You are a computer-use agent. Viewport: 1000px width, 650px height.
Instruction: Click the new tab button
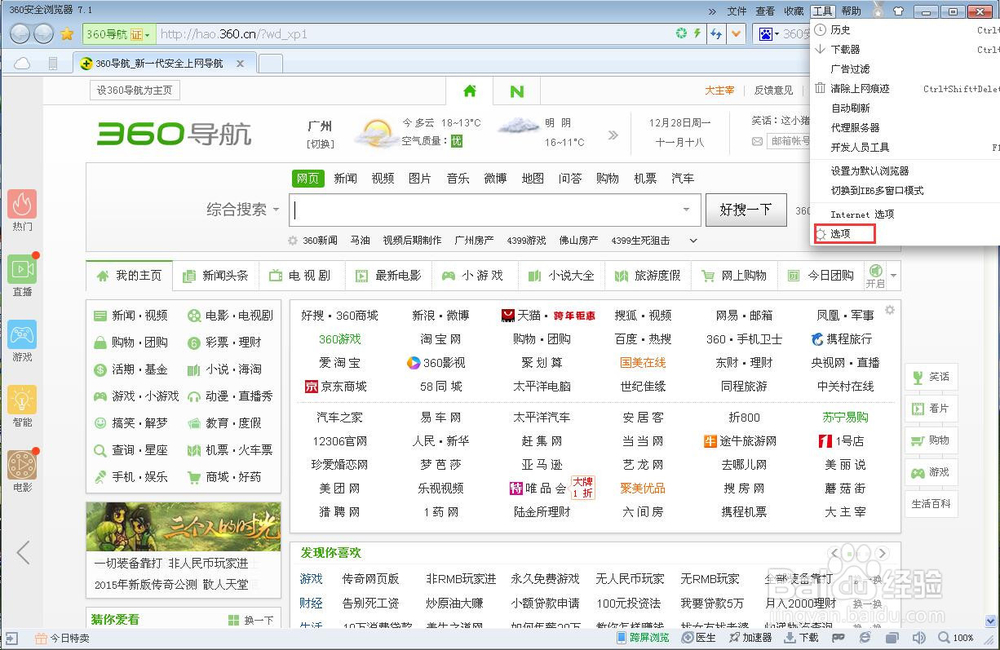(270, 64)
